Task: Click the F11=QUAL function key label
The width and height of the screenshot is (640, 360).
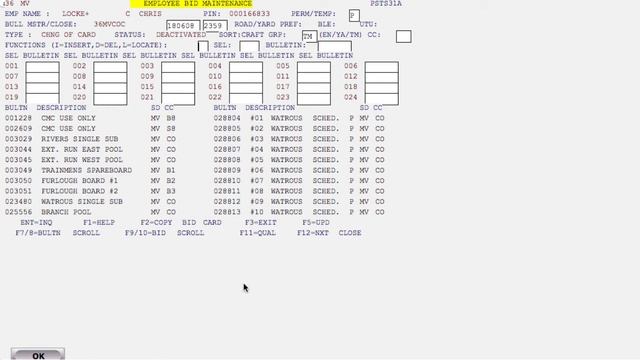Action: [x=258, y=233]
